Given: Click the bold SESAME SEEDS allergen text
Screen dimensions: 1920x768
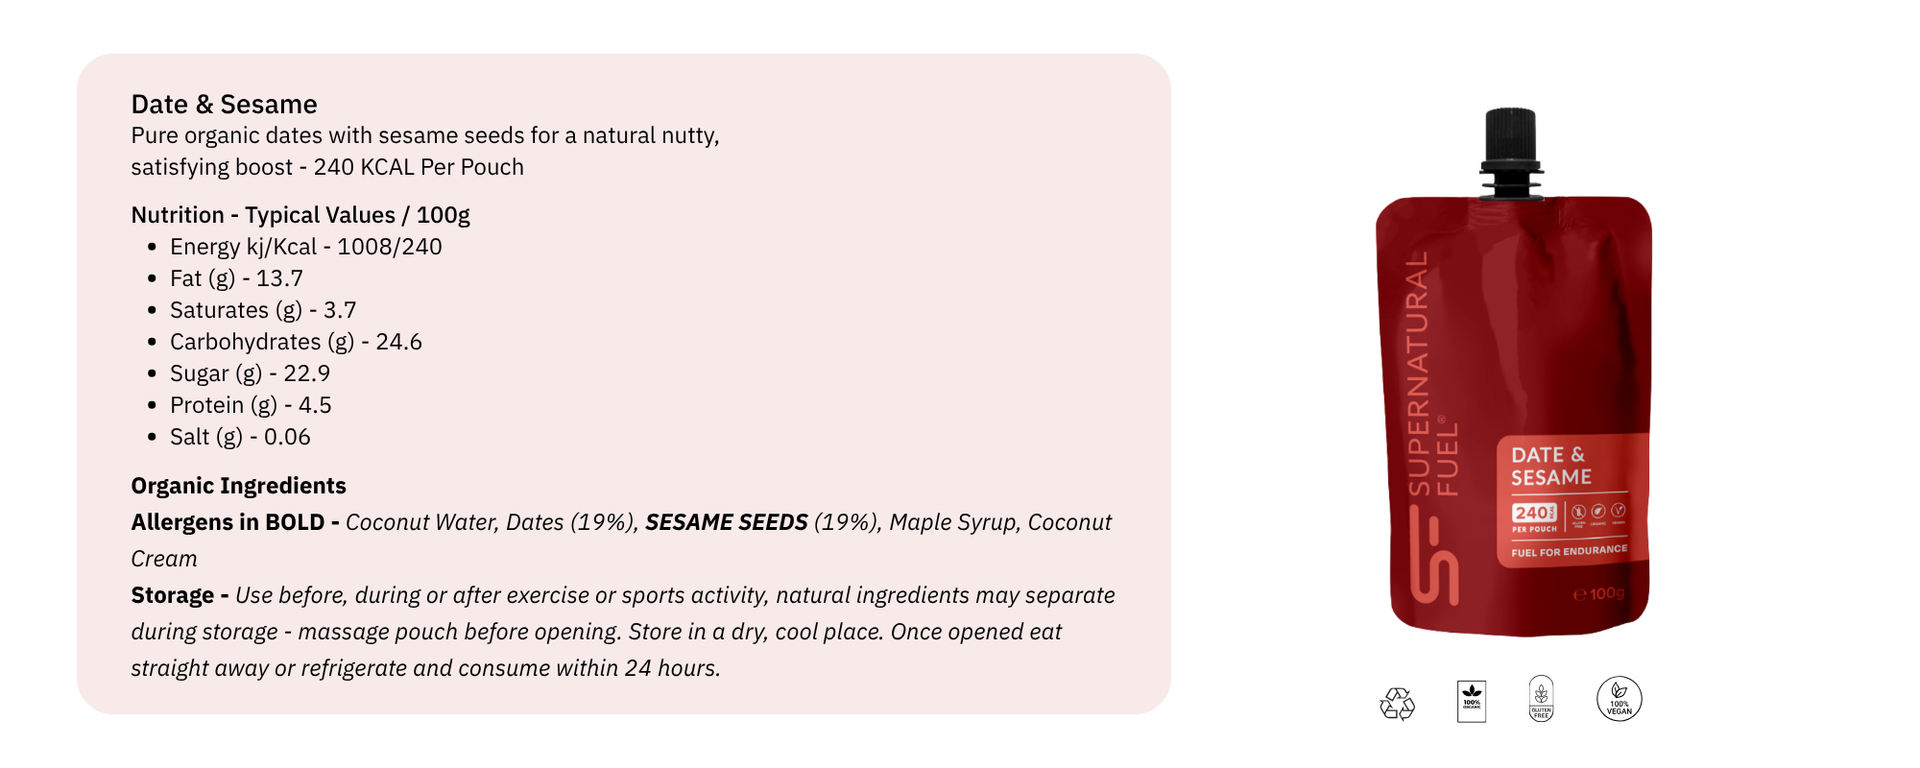Looking at the screenshot, I should tap(726, 522).
